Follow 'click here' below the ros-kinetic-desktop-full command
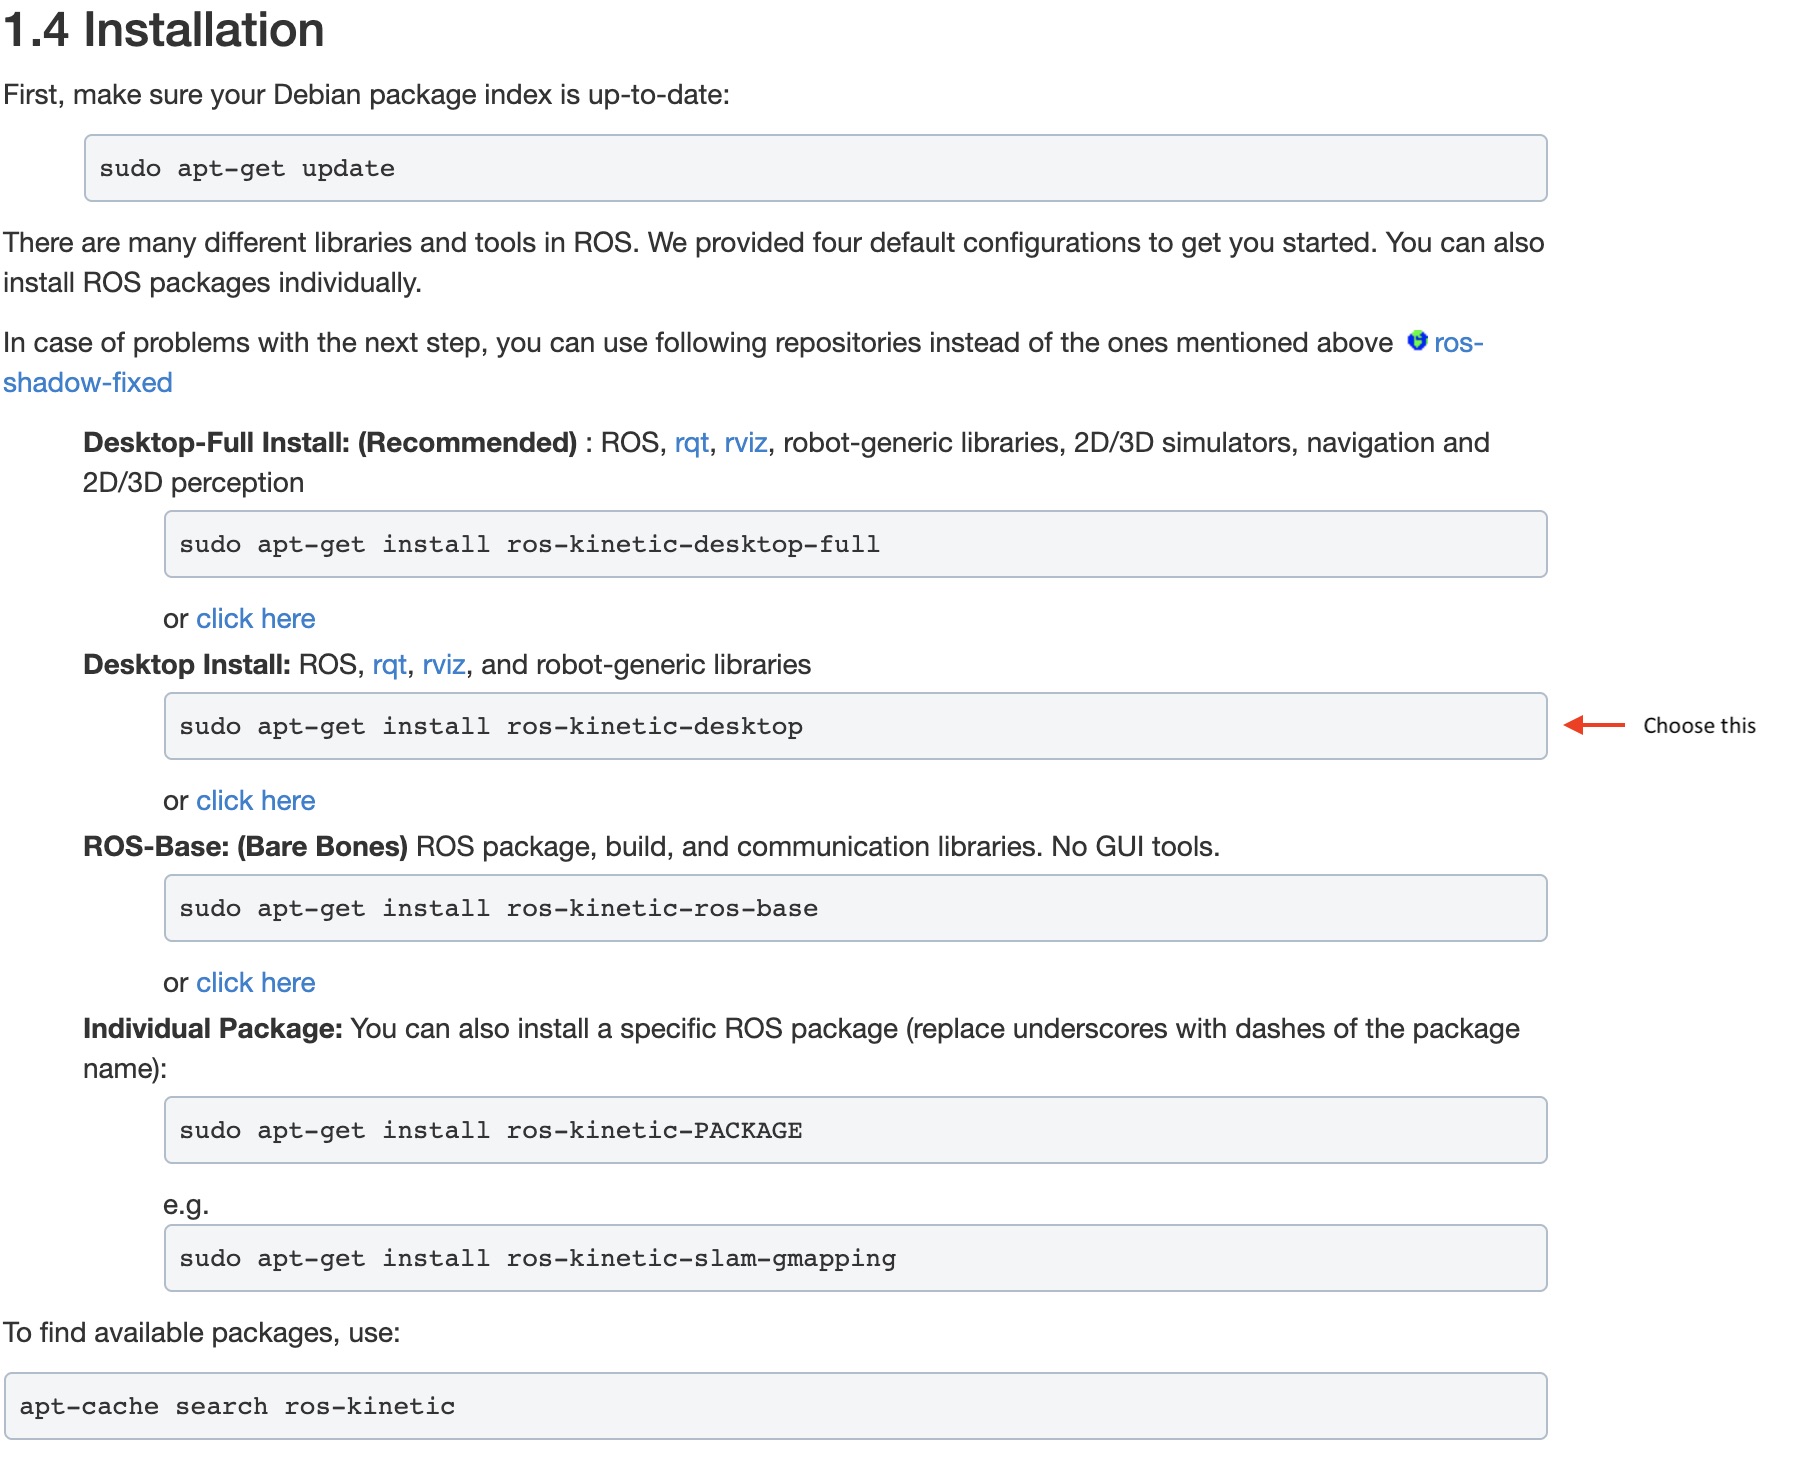This screenshot has width=1800, height=1458. [255, 619]
